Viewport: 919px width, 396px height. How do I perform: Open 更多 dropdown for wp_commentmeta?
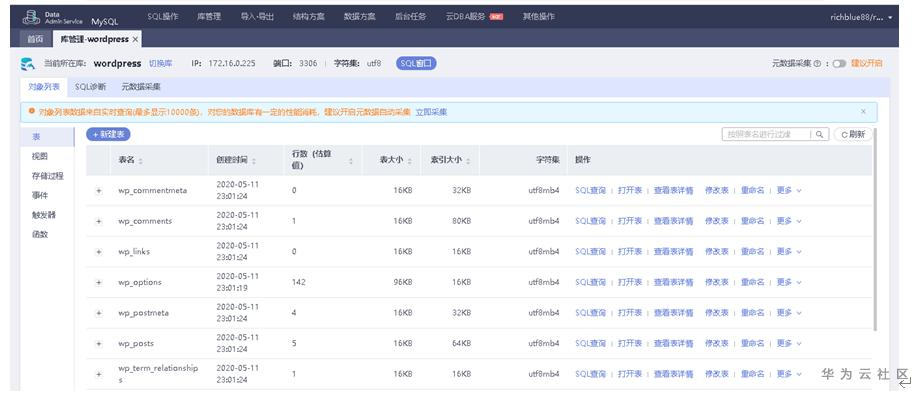tap(789, 190)
